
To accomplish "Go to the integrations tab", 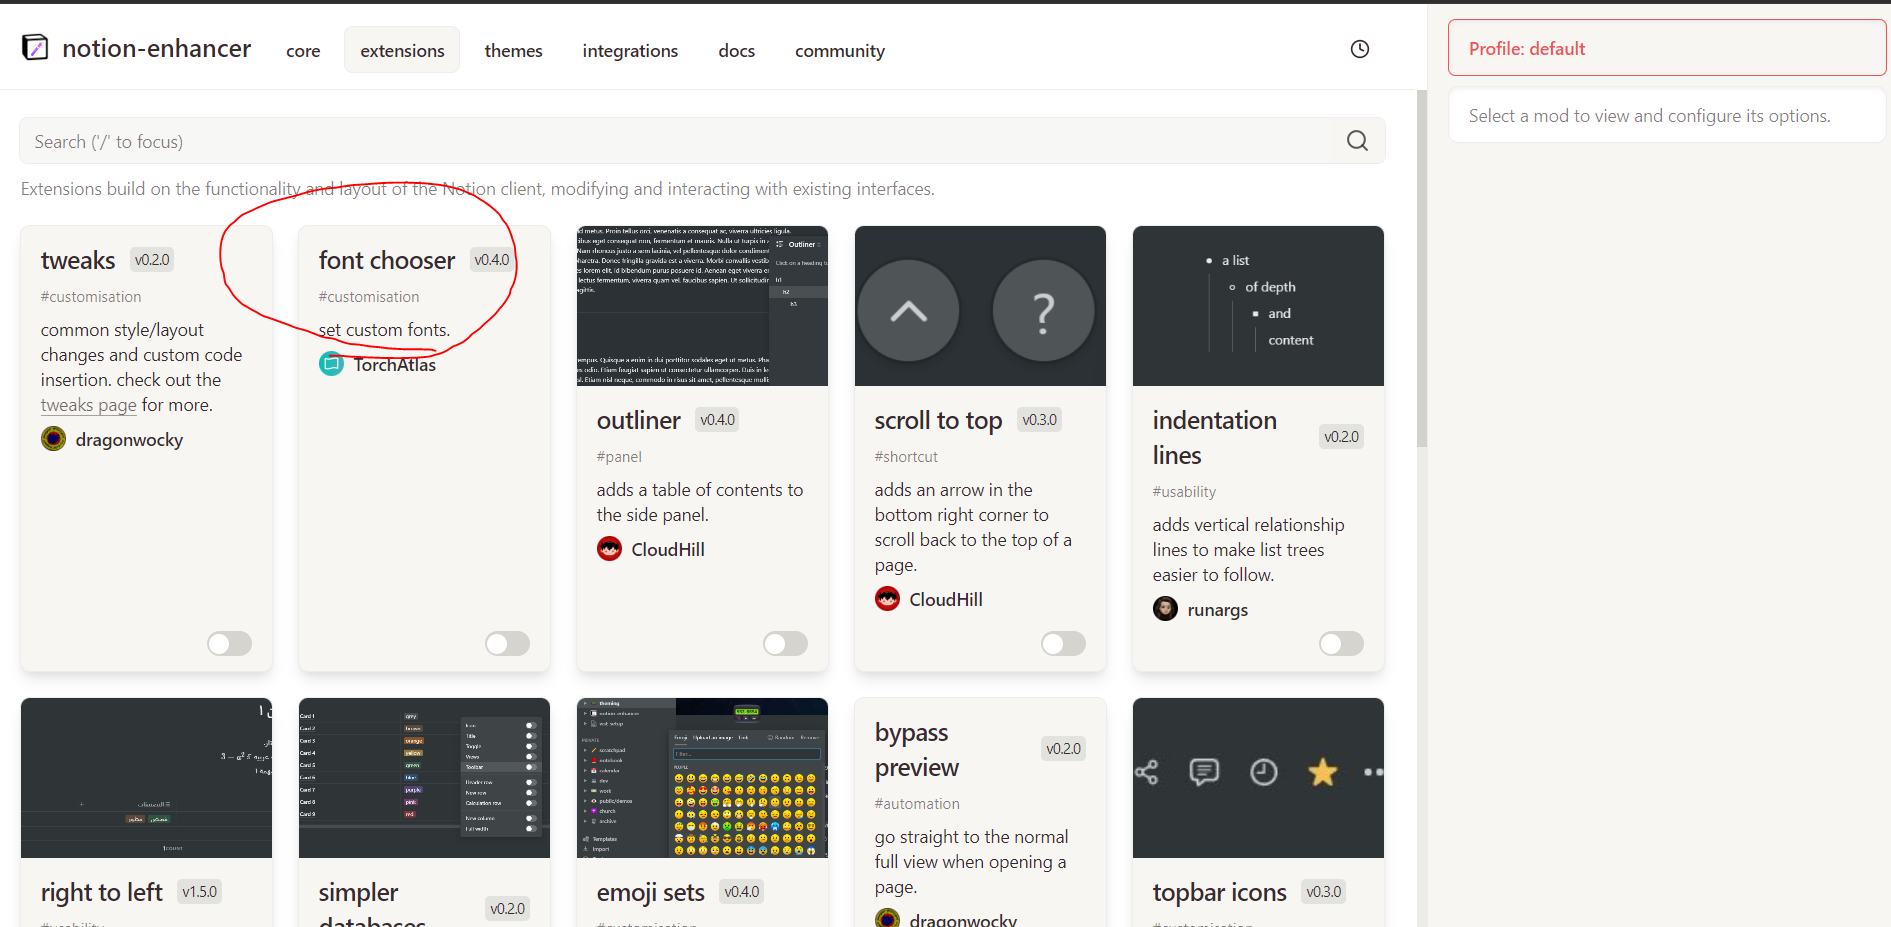I will tap(630, 51).
